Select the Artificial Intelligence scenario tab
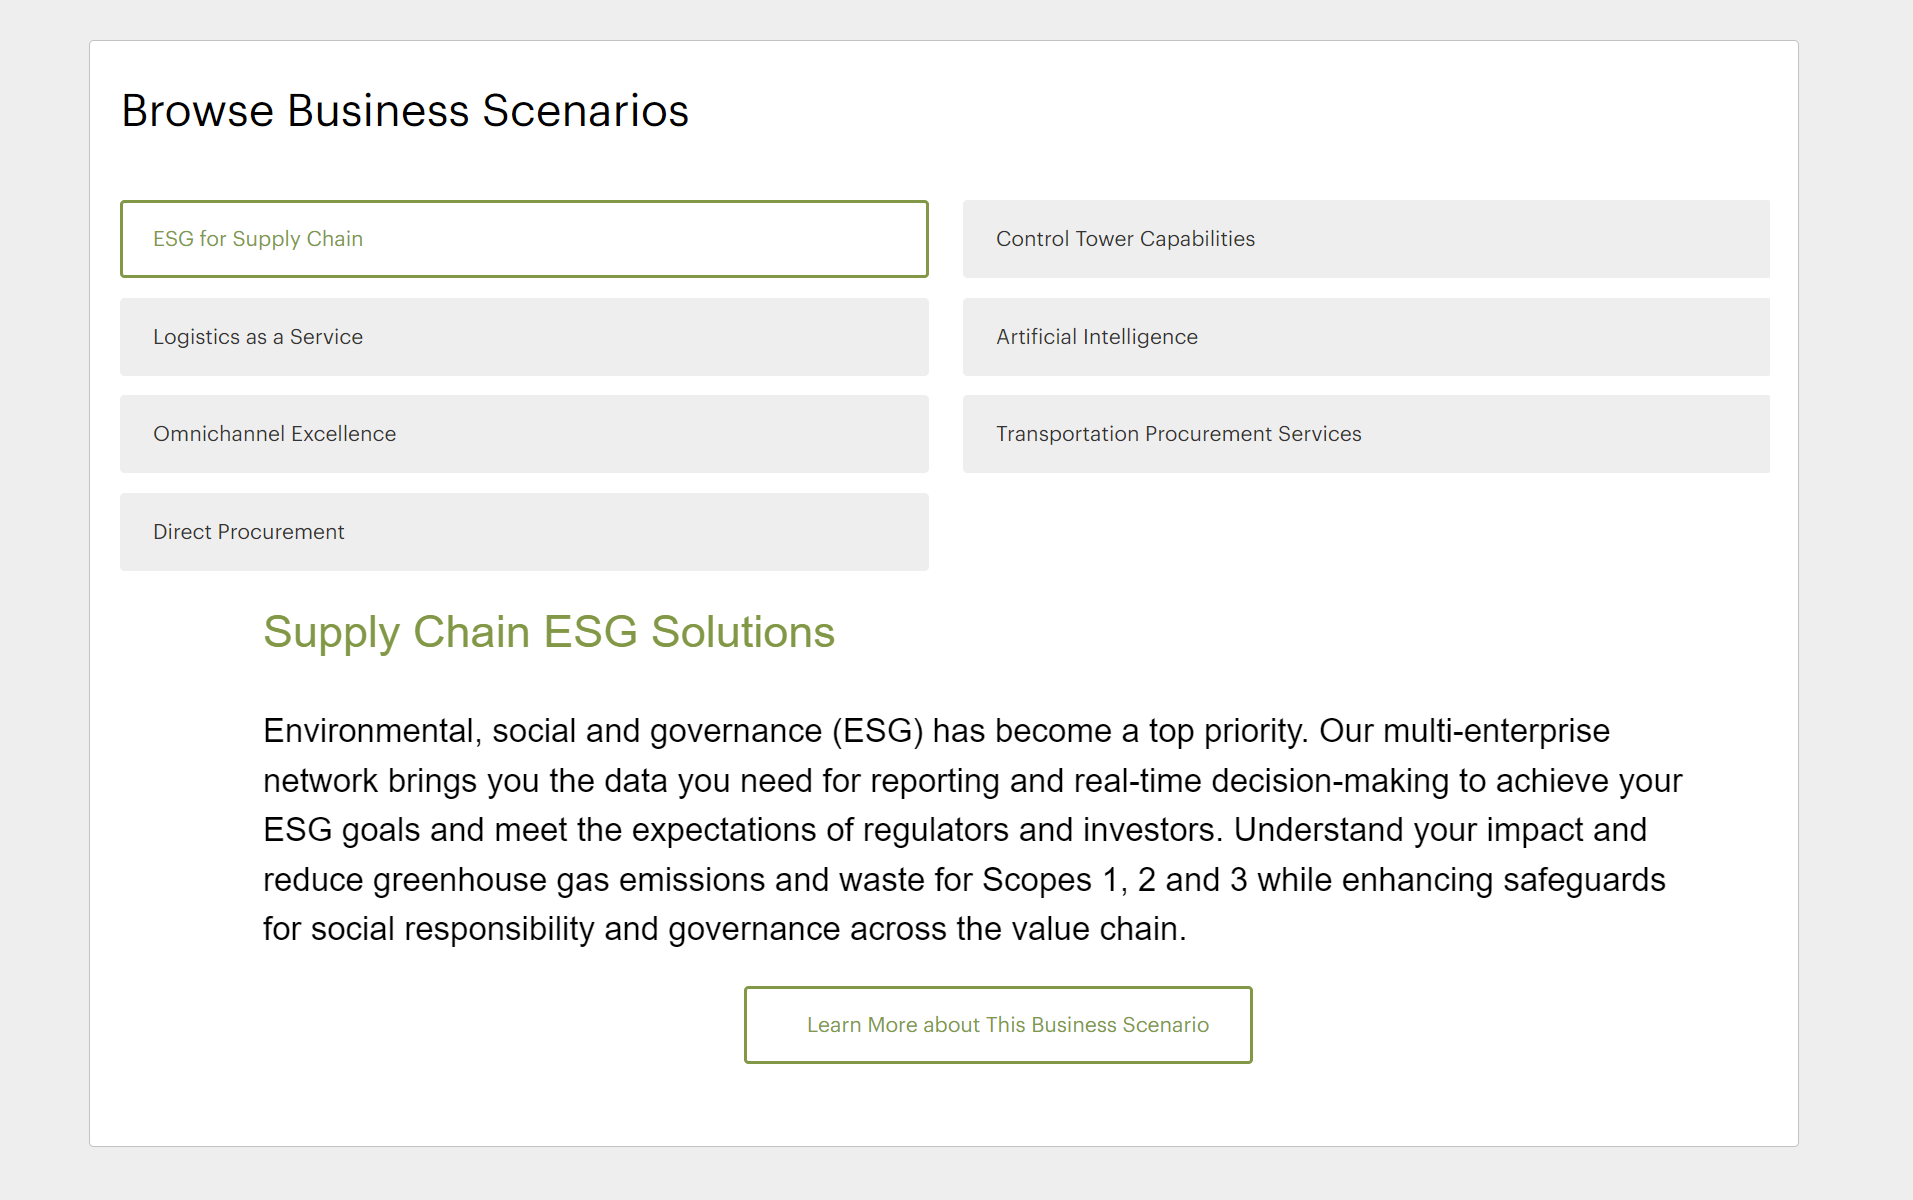 coord(1365,337)
